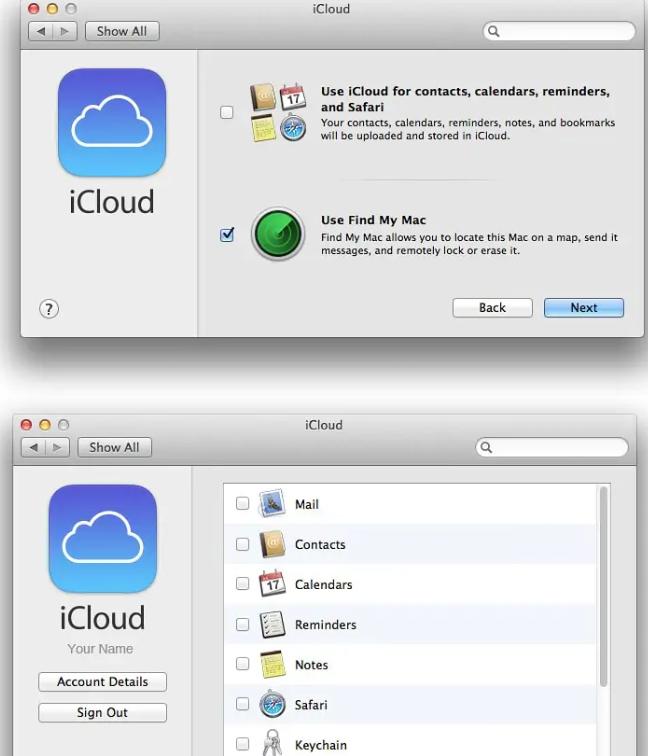Click the Find My Mac radar icon
Viewport: 648px width, 756px height.
pos(278,234)
